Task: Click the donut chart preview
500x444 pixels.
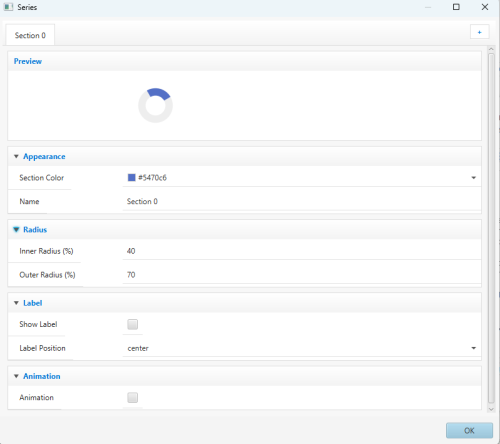Action: (x=155, y=105)
